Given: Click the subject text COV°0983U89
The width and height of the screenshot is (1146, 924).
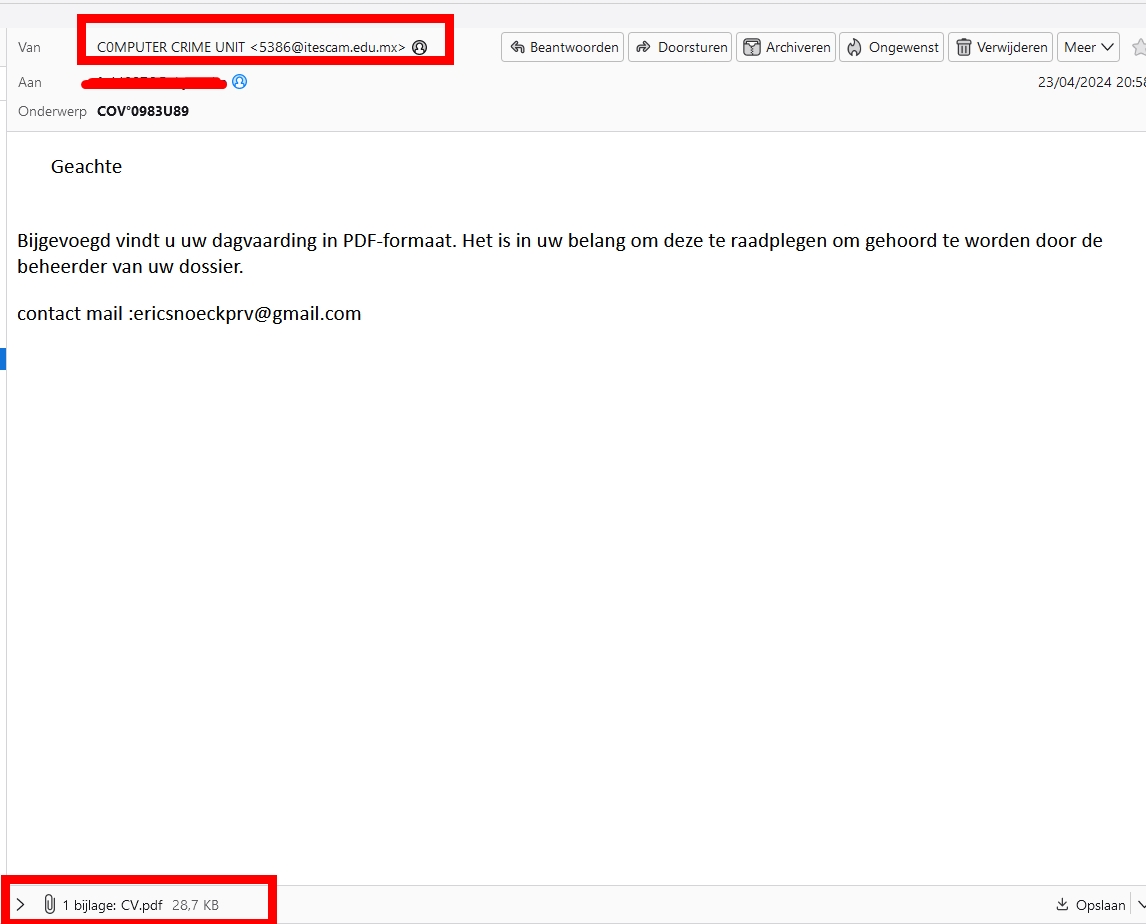Looking at the screenshot, I should click(x=143, y=111).
